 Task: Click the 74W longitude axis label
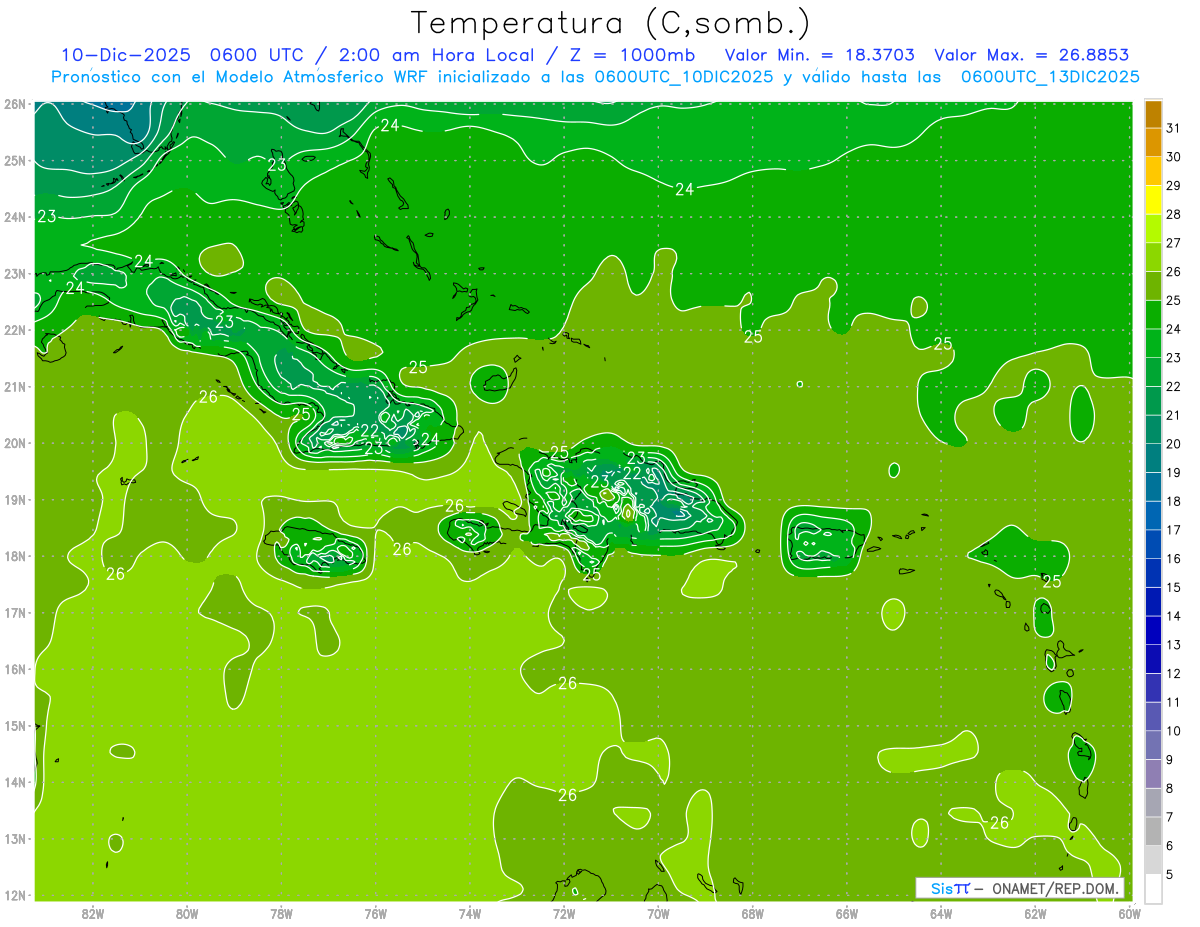(x=470, y=912)
